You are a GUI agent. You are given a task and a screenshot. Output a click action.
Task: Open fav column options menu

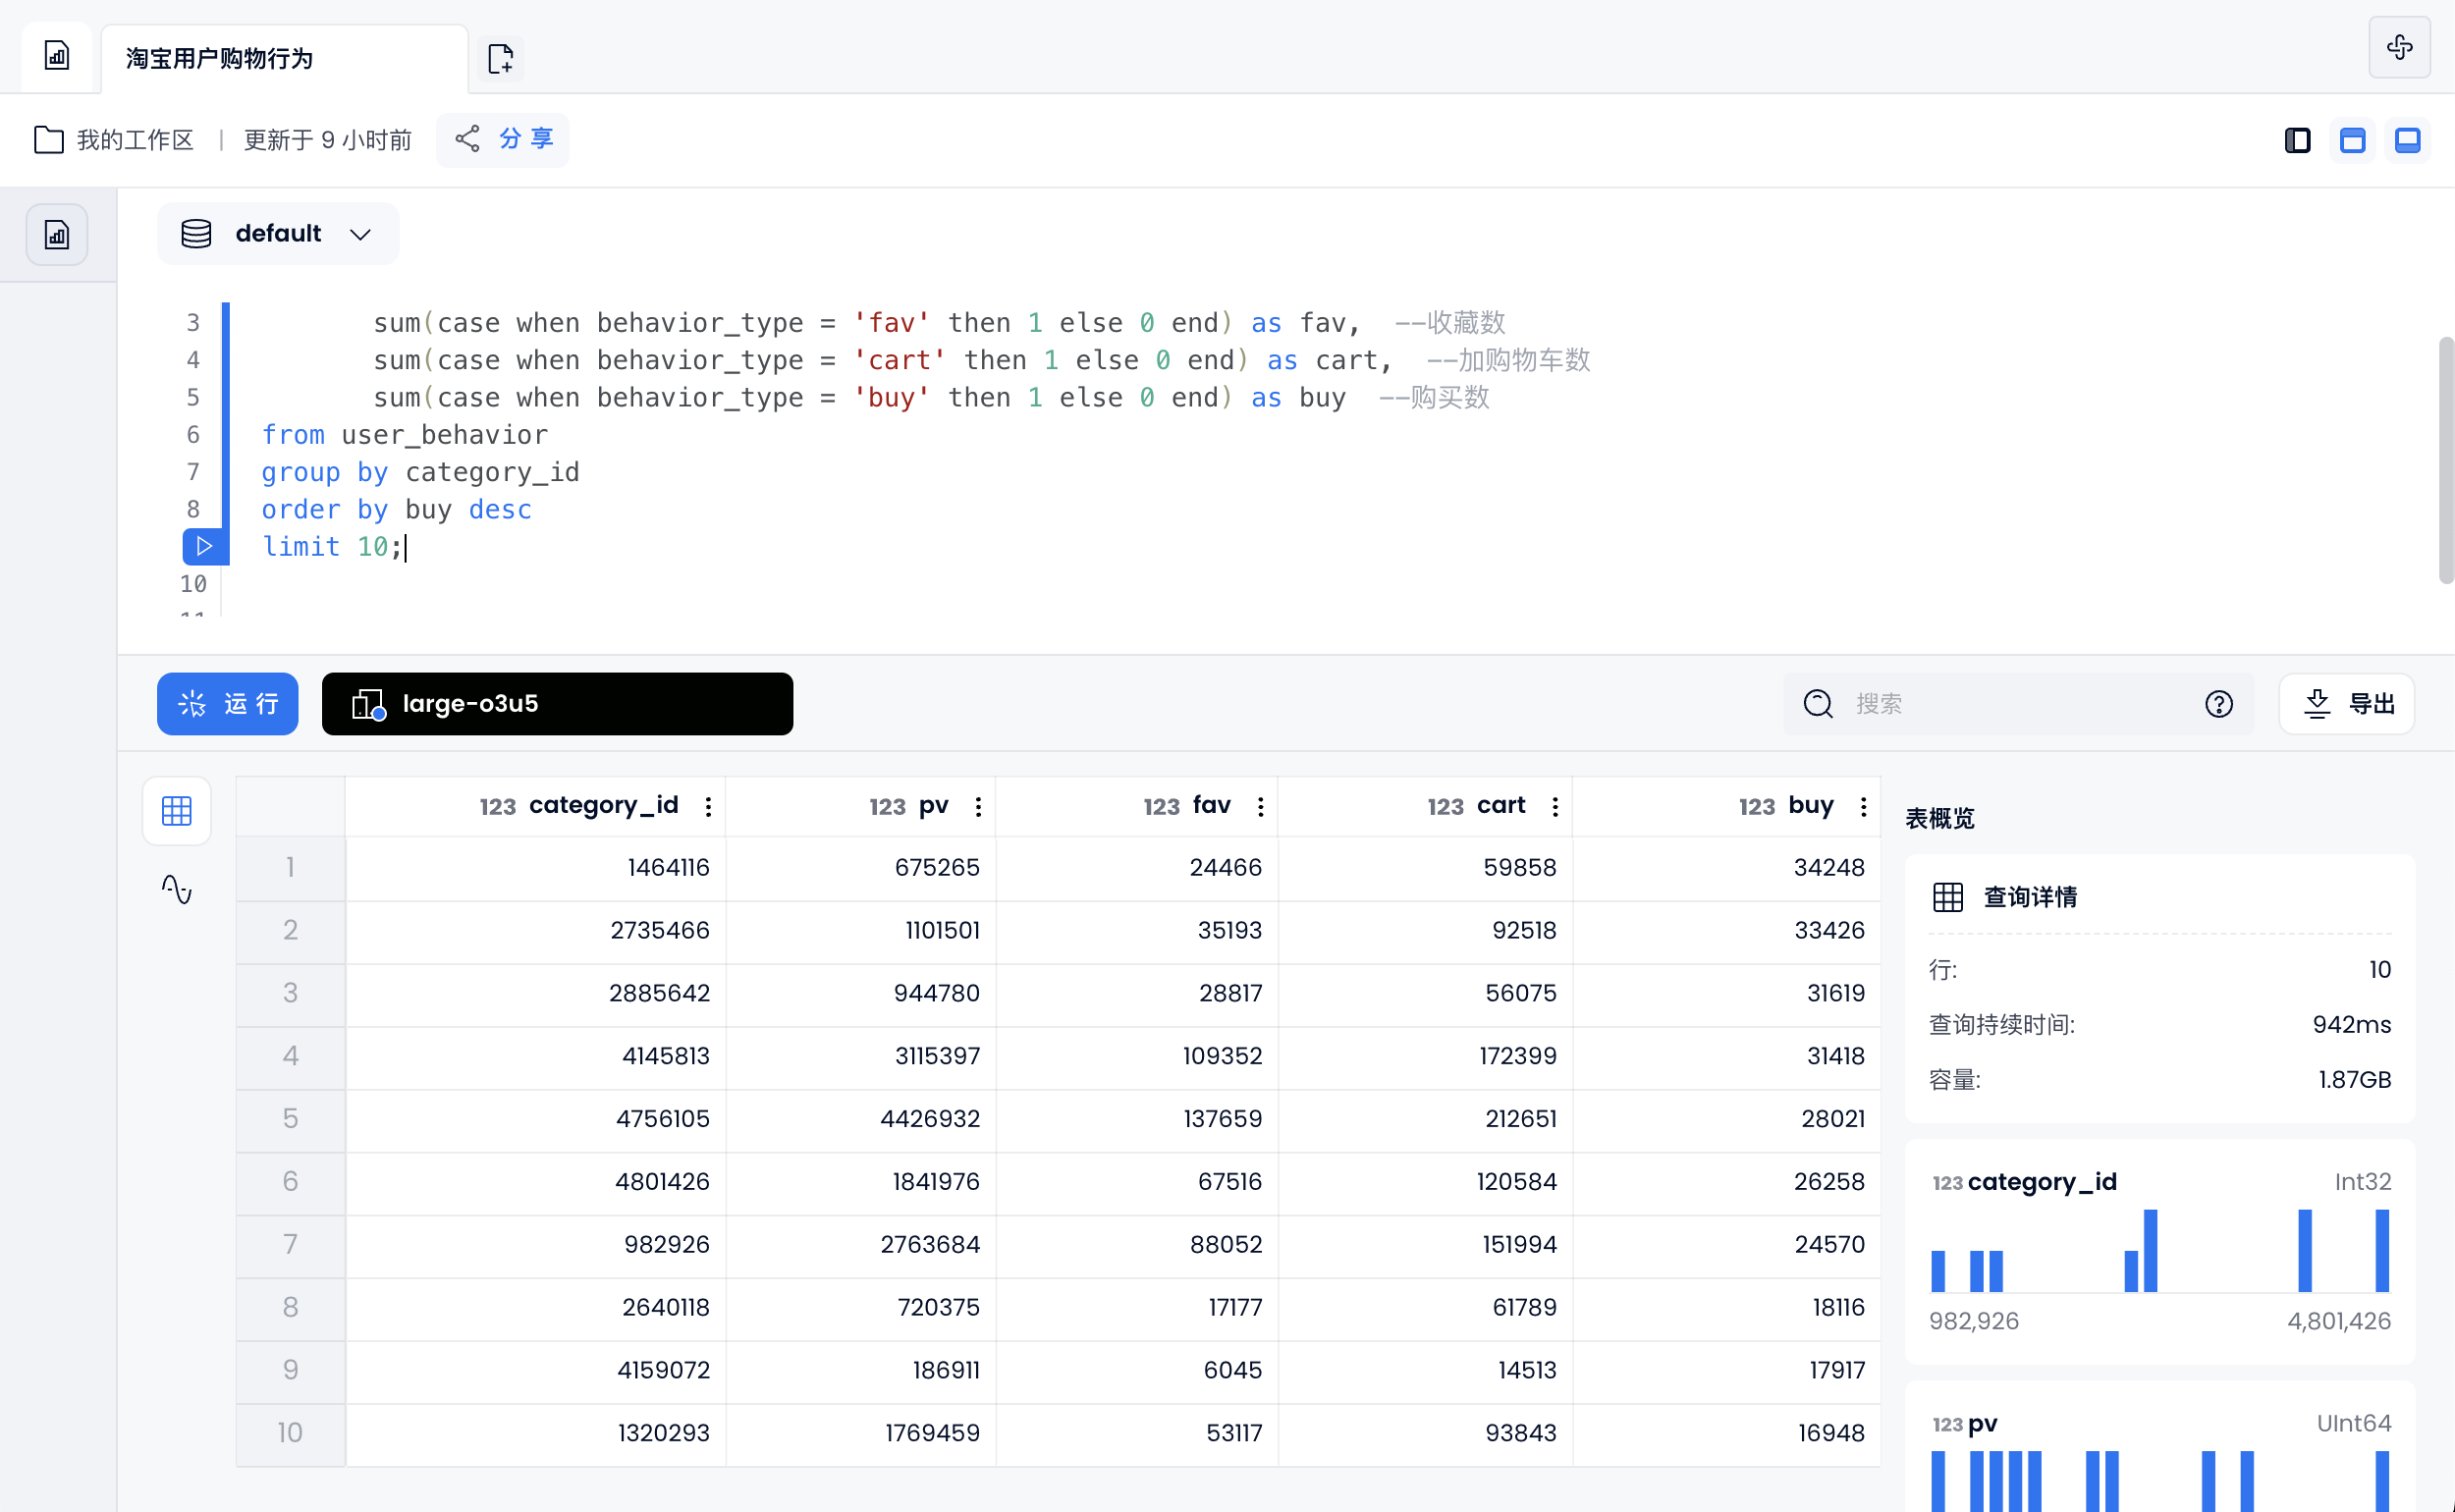[x=1260, y=806]
